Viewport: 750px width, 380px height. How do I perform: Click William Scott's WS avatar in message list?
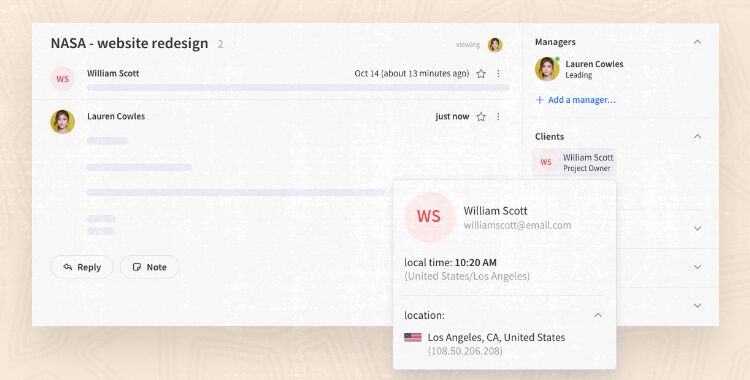tap(63, 79)
